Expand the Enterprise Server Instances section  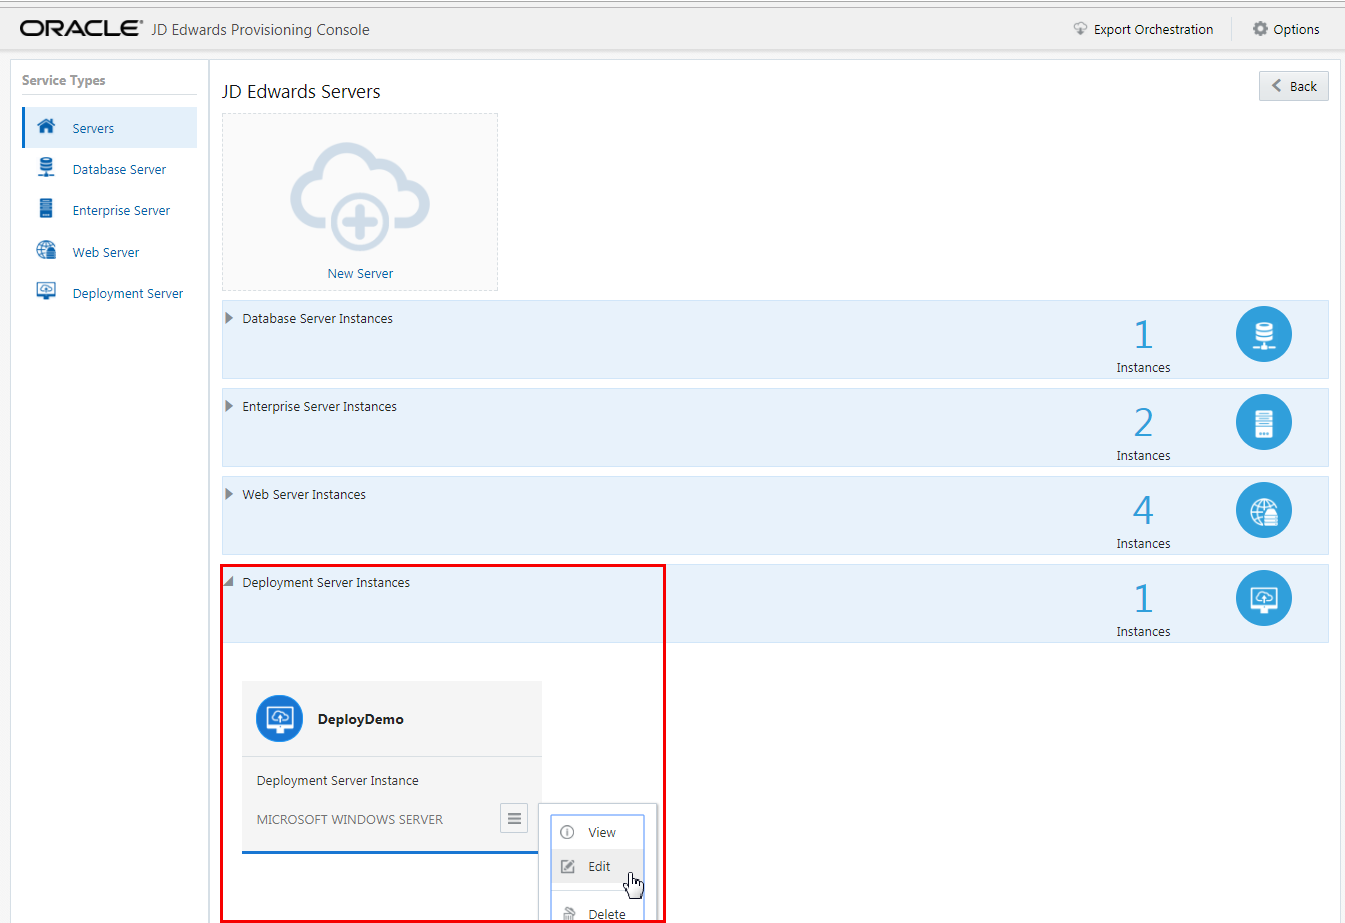pos(230,406)
